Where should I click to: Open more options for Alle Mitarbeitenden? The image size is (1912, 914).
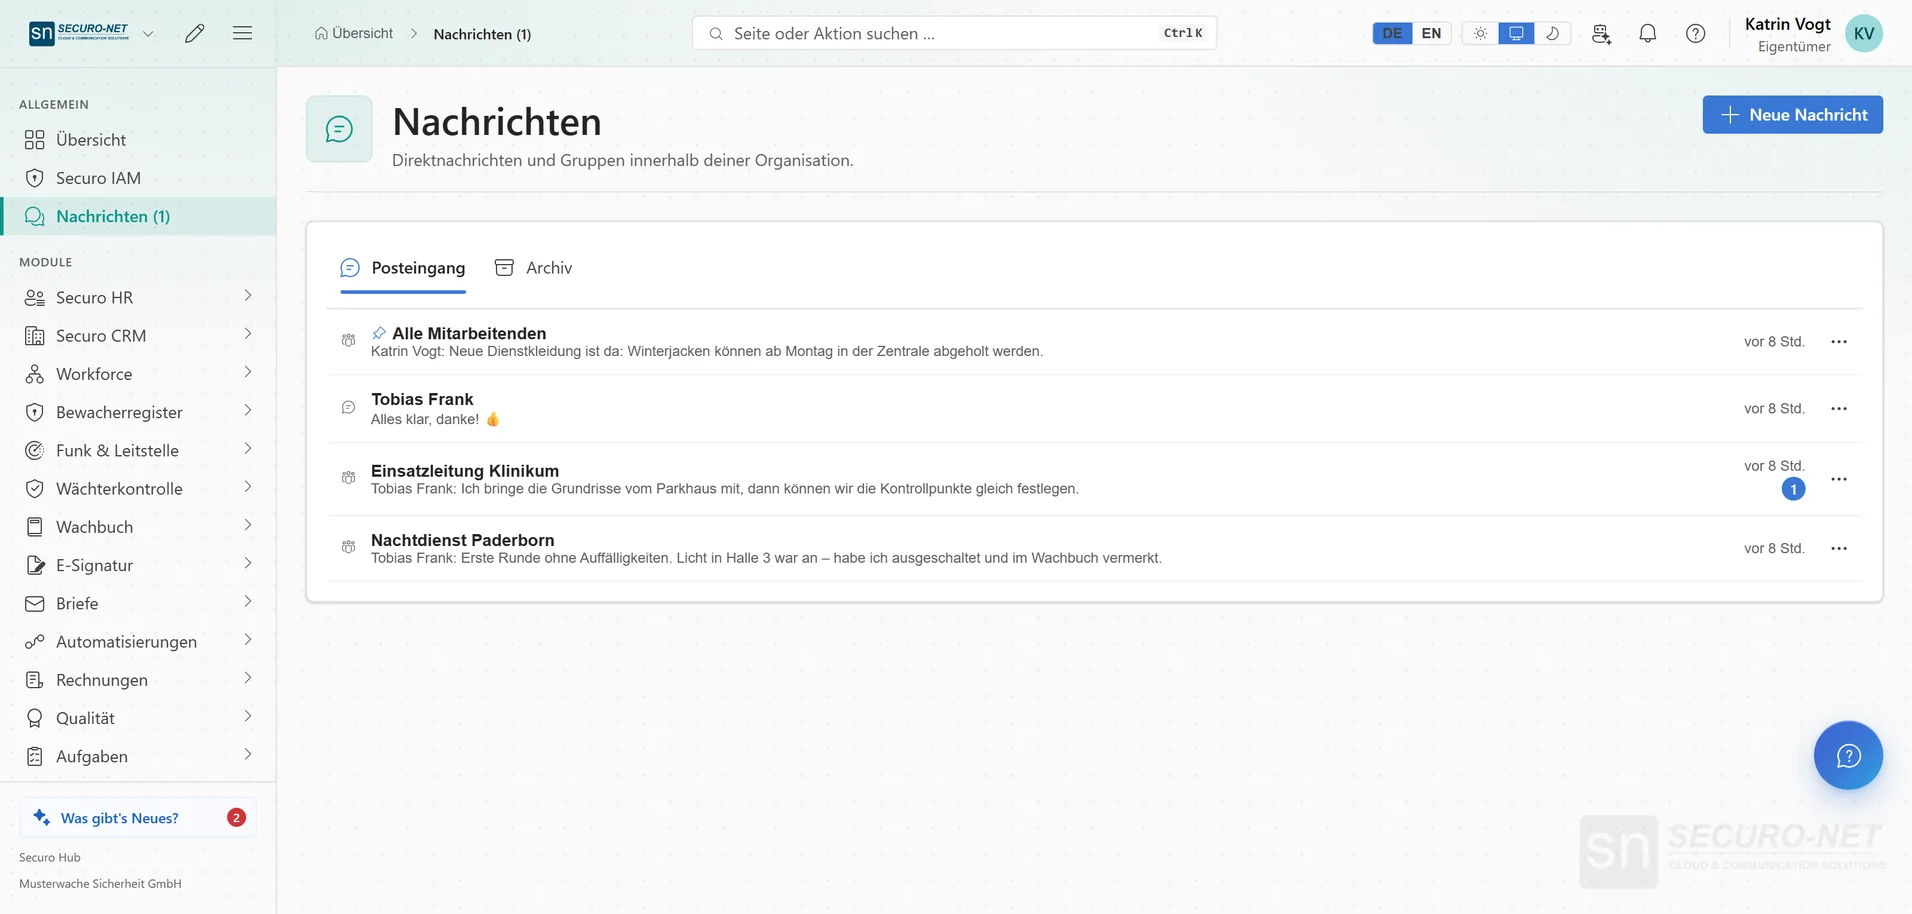point(1839,342)
